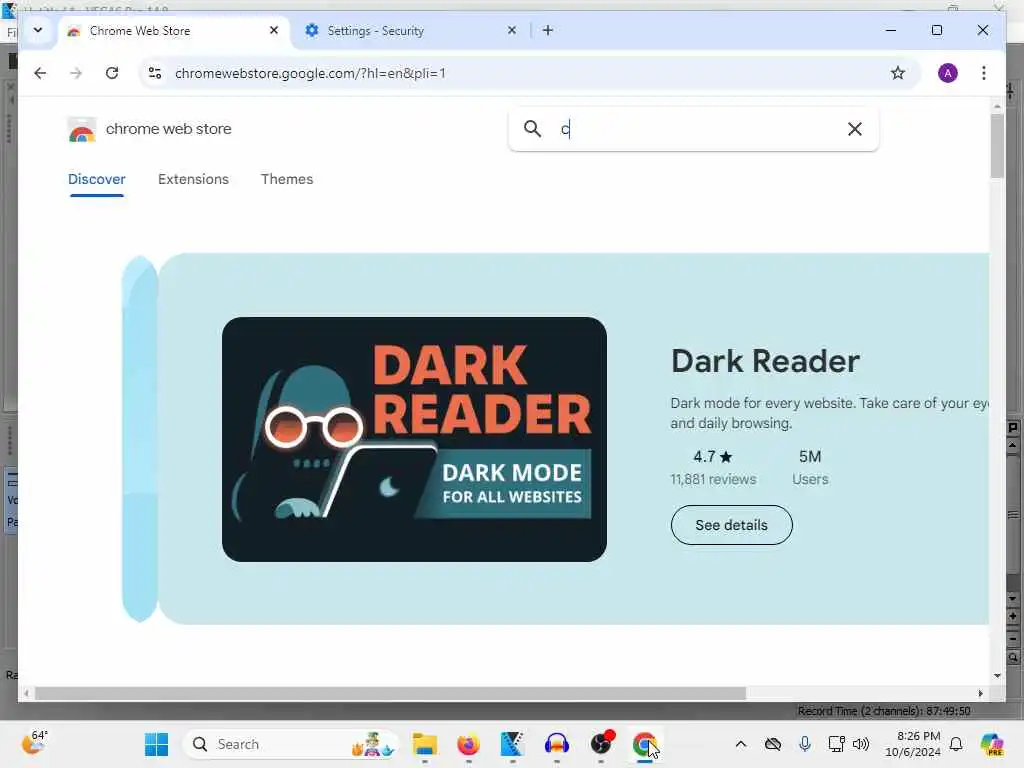Click the horizontal page scrollbar
Image resolution: width=1024 pixels, height=768 pixels.
point(391,693)
